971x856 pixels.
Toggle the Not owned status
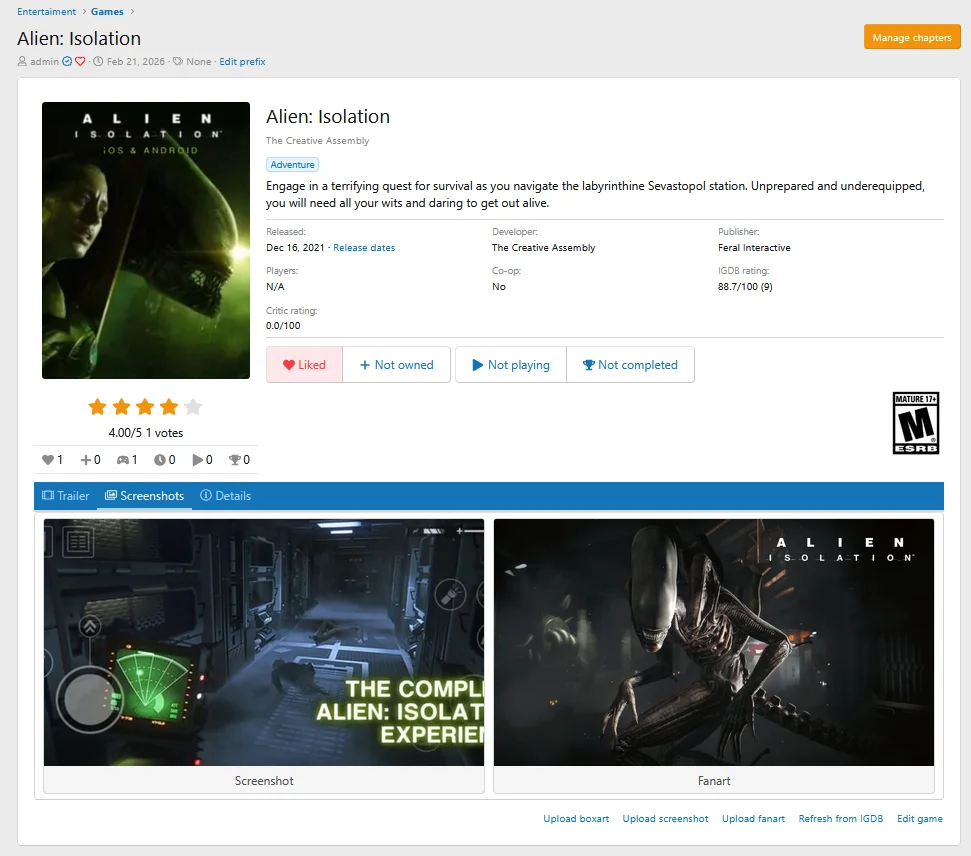tap(396, 365)
